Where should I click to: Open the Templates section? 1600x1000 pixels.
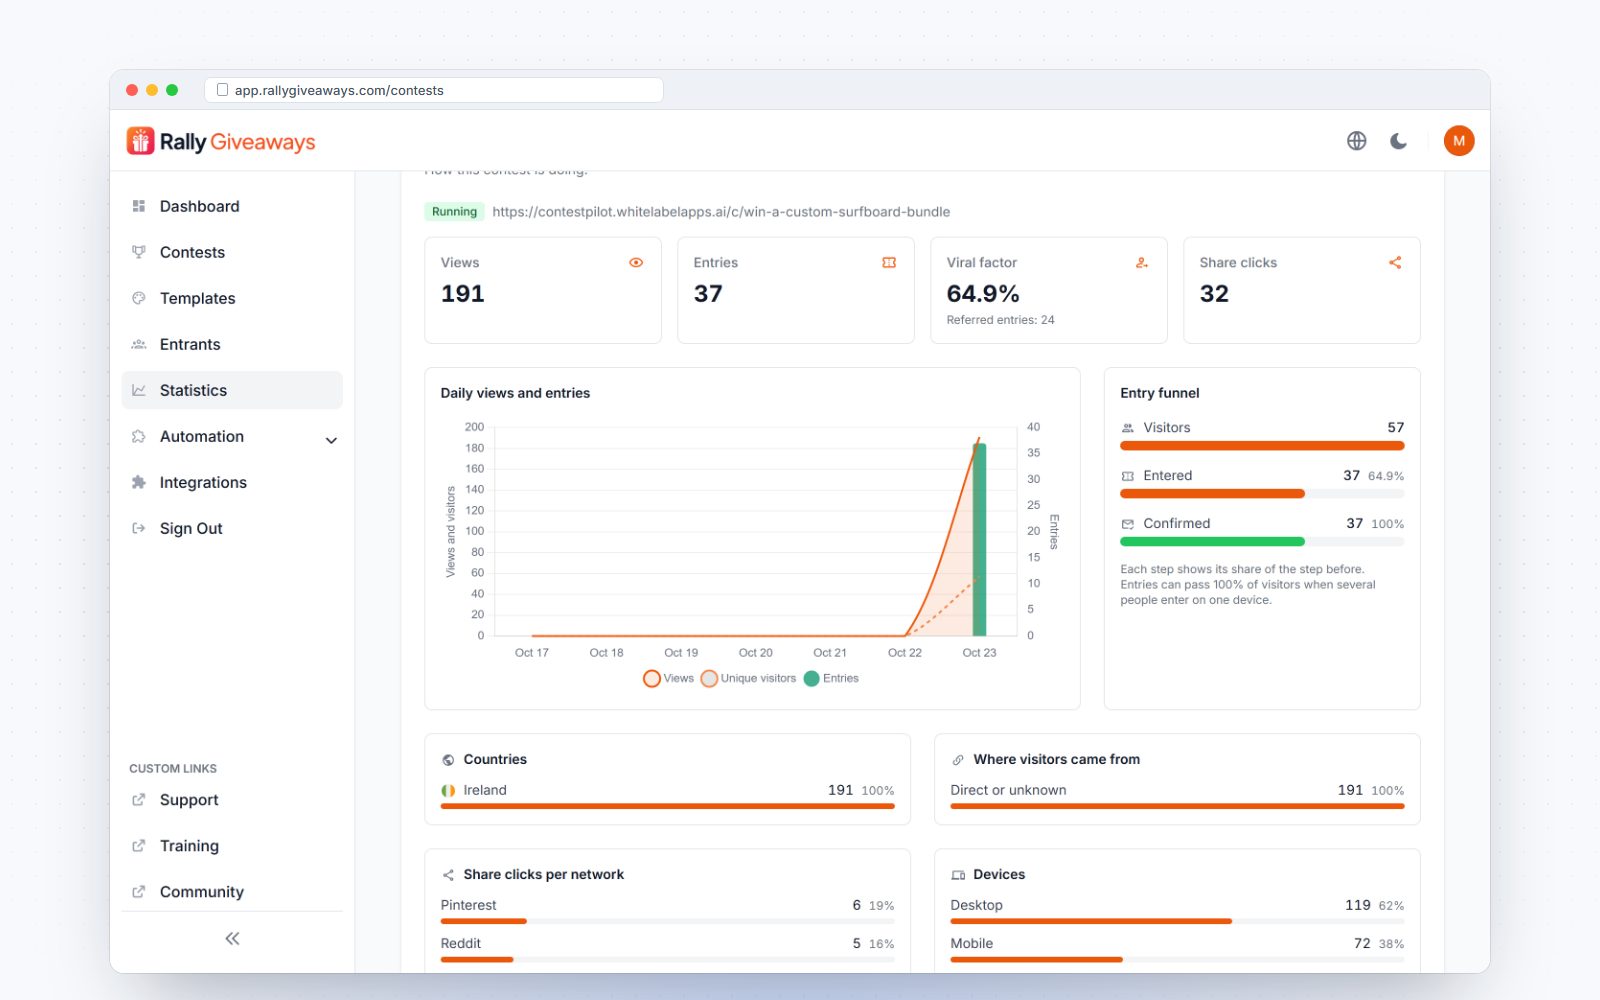(x=232, y=298)
